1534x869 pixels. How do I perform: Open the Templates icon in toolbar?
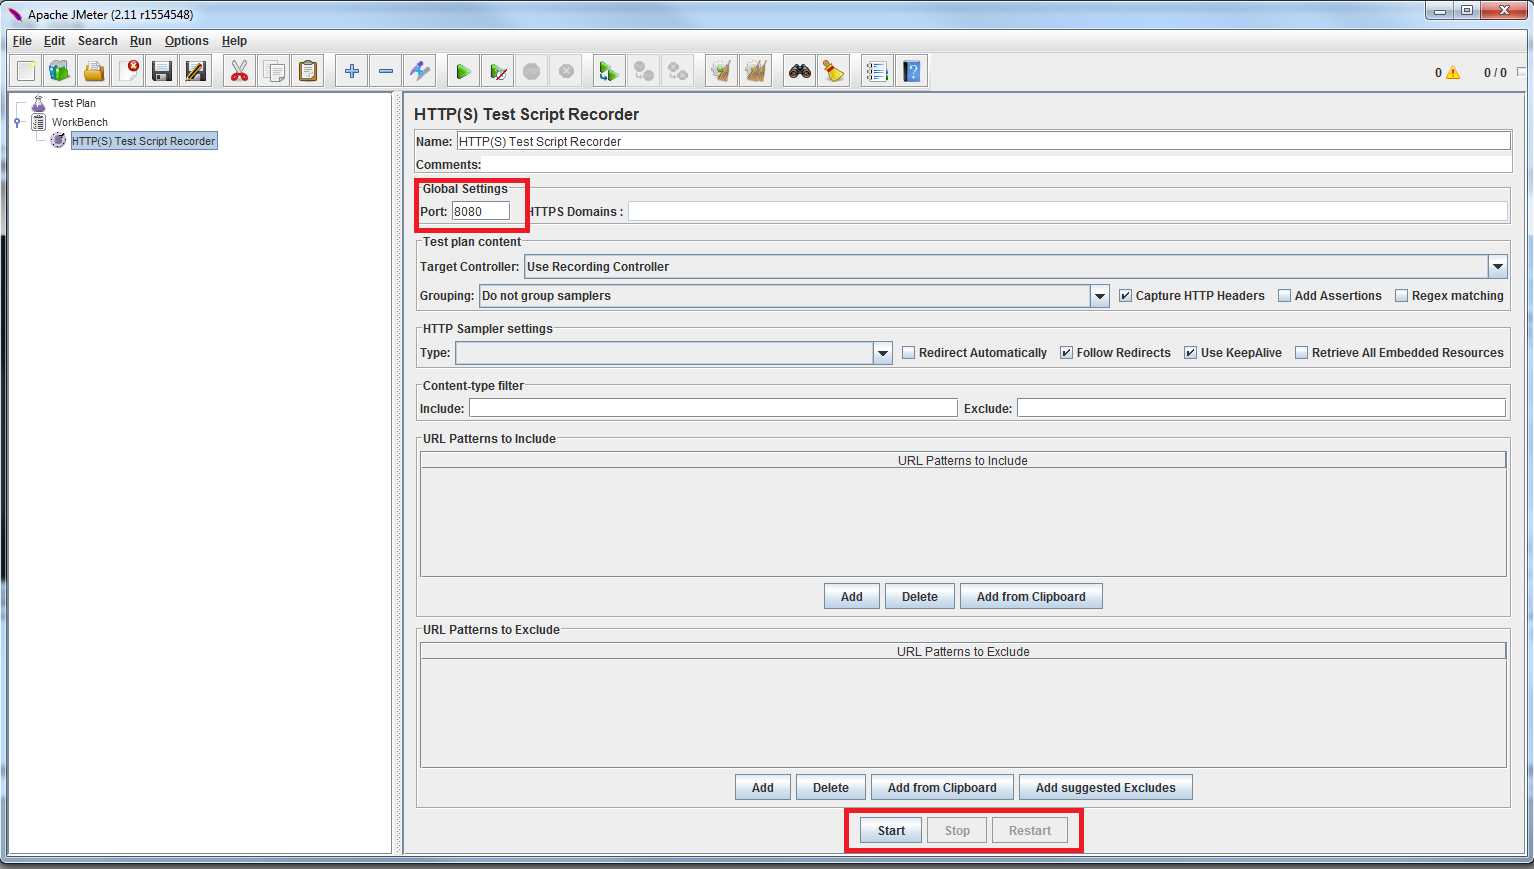(60, 71)
